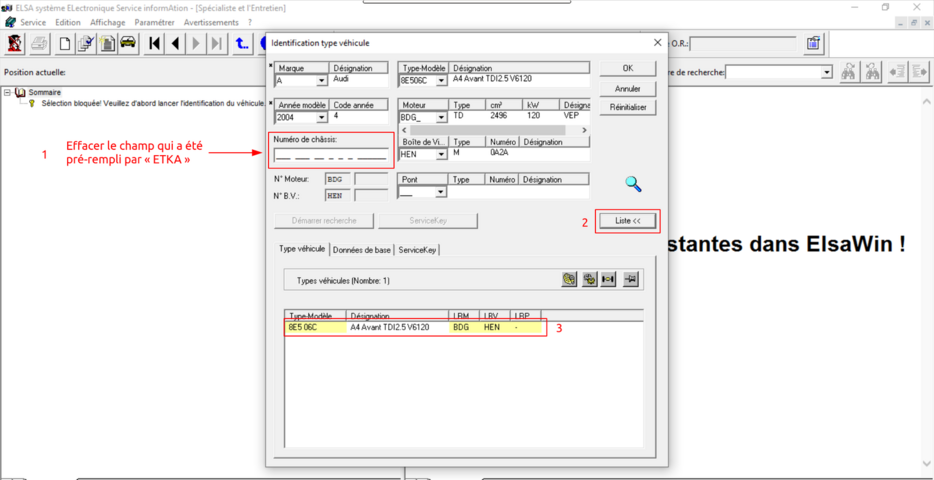
Task: Open the Edition menu
Action: pos(67,22)
